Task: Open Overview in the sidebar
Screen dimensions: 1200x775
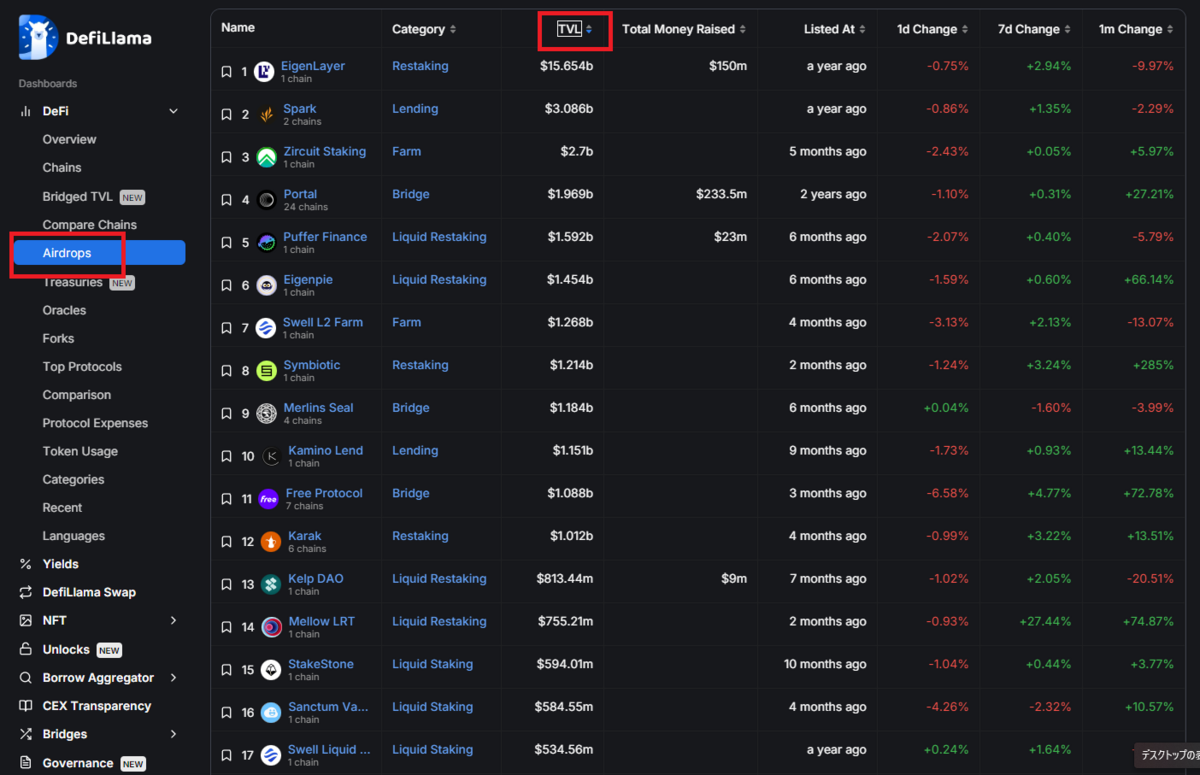Action: 69,139
